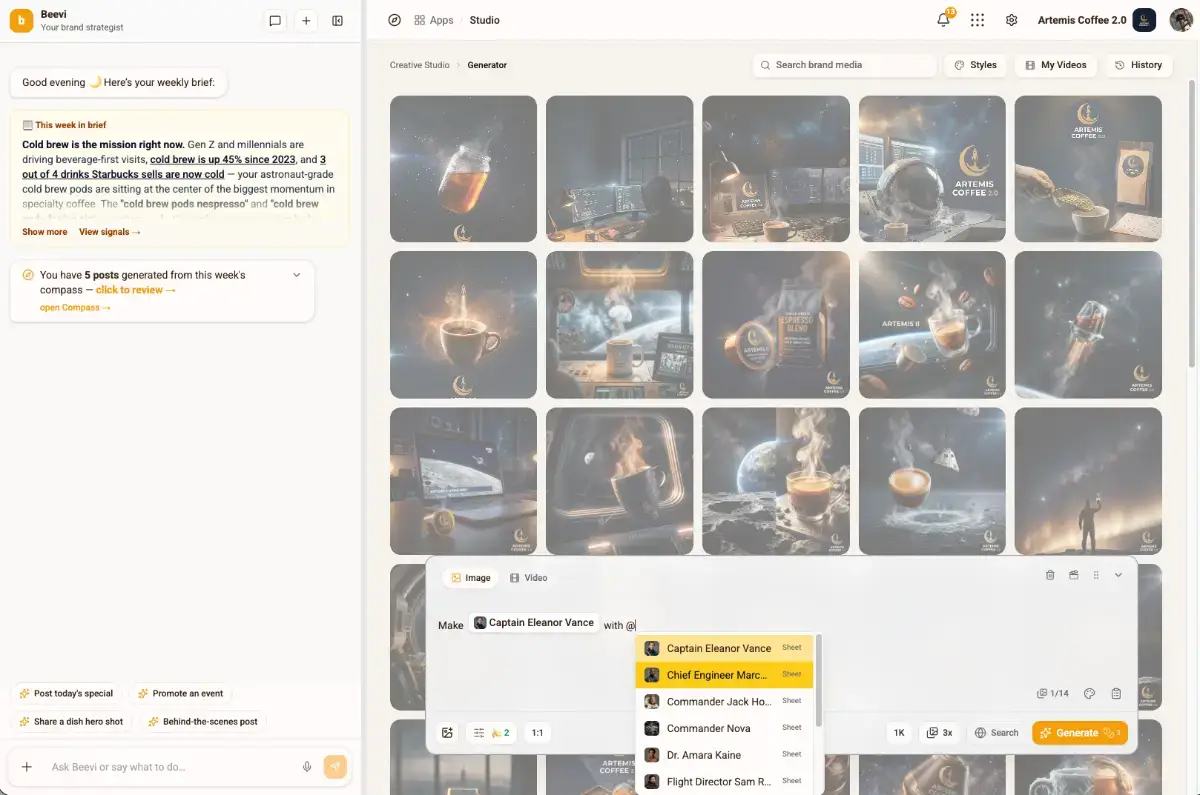Open the honey jar image thumbnail
Viewport: 1200px width, 795px height.
point(463,169)
